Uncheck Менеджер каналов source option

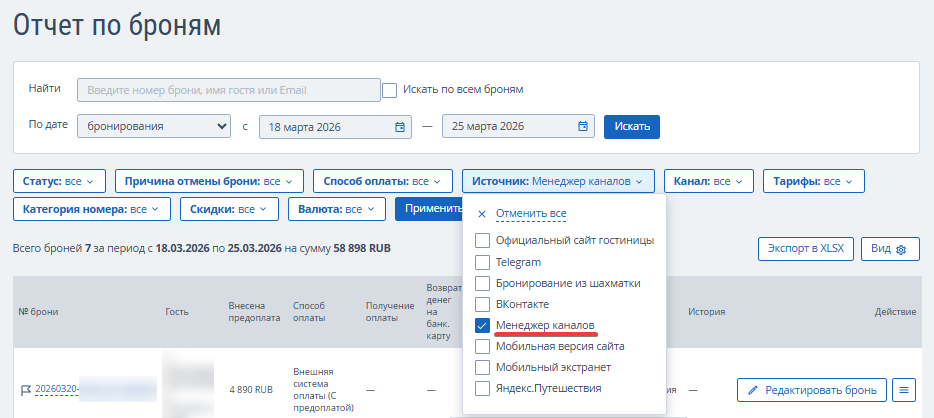pyautogui.click(x=483, y=325)
